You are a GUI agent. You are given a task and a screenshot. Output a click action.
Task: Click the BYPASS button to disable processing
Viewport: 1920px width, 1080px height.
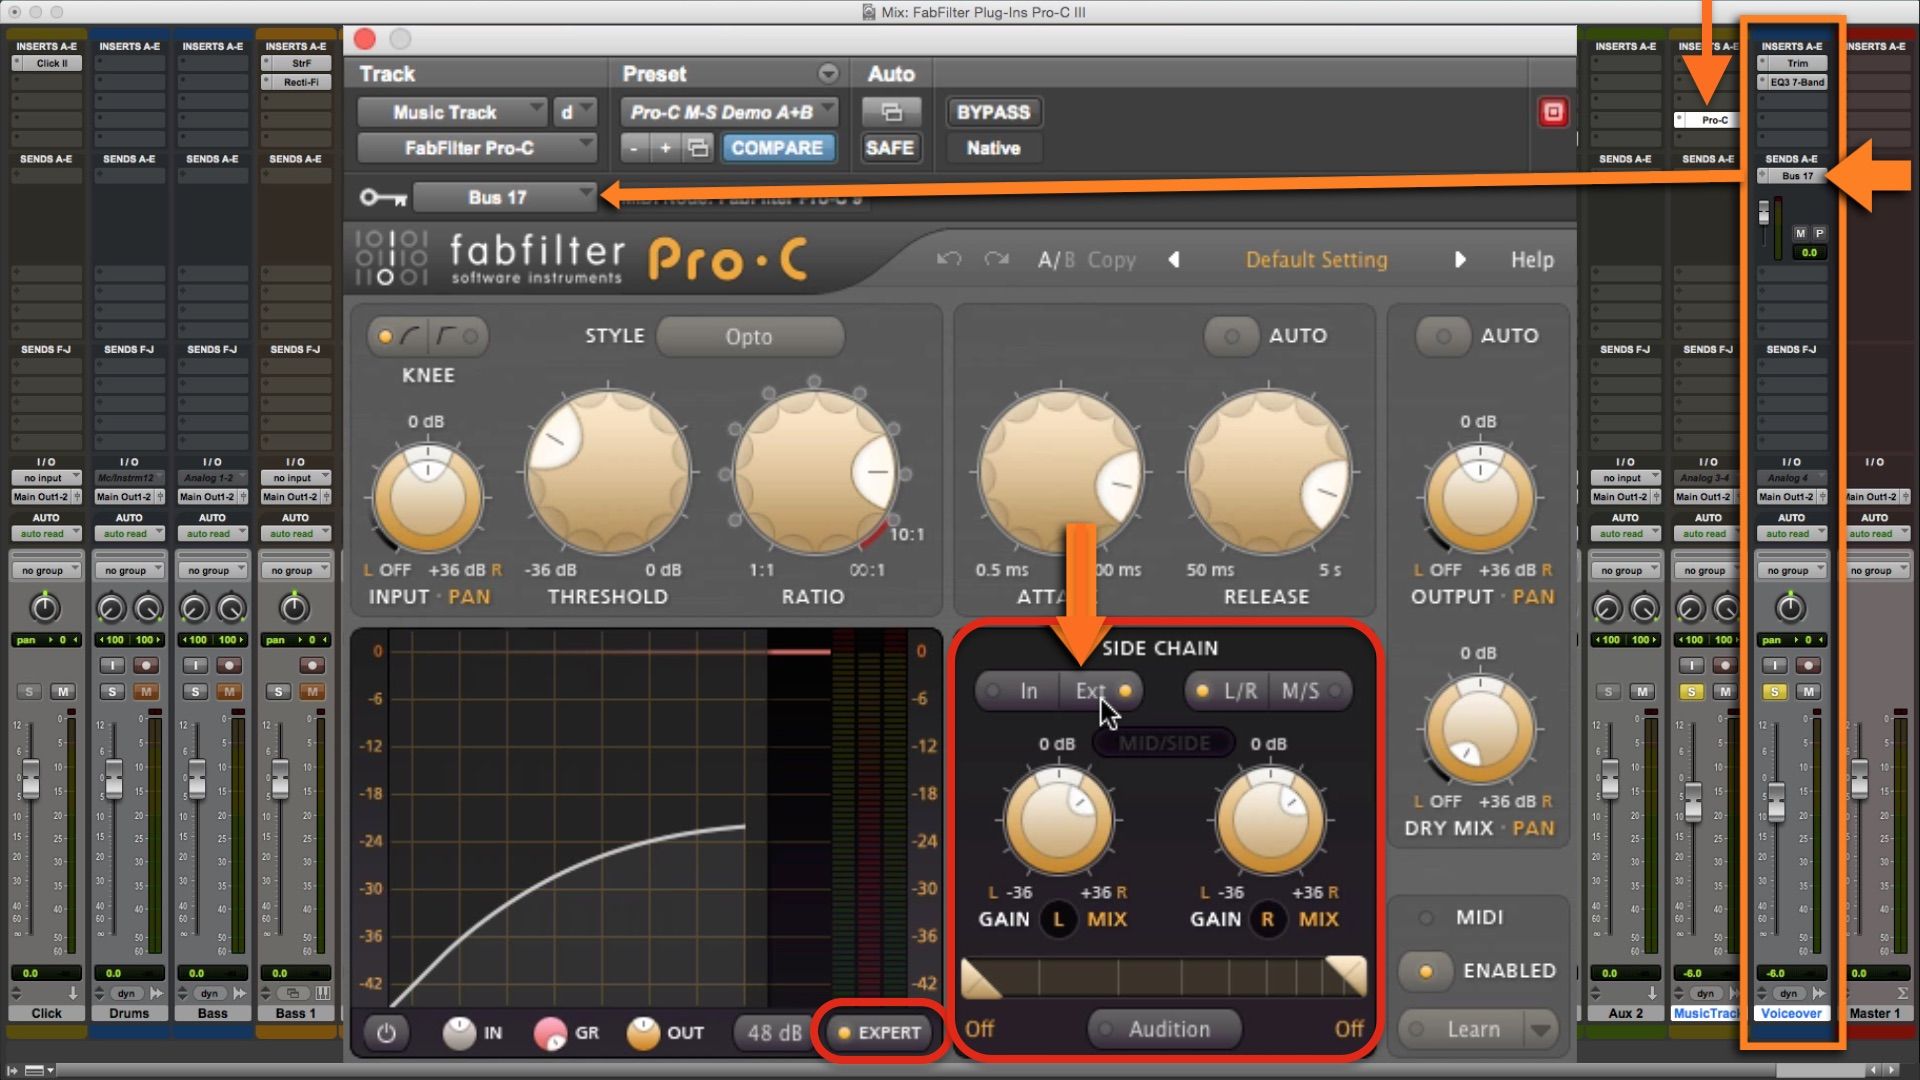[994, 111]
